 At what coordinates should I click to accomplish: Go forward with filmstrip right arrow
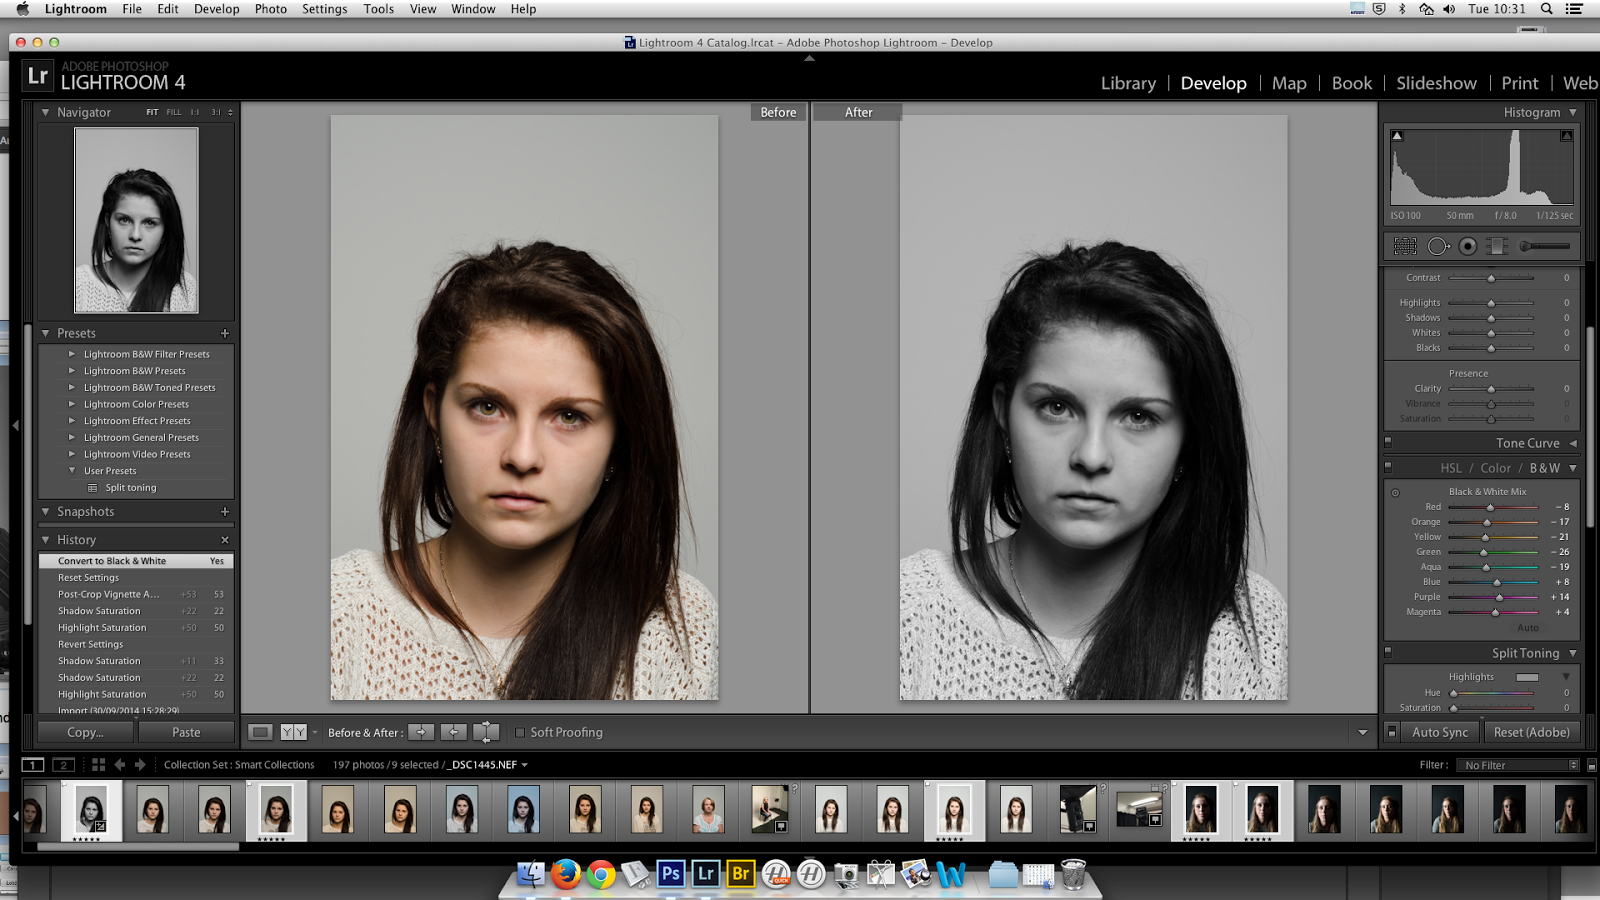point(140,764)
